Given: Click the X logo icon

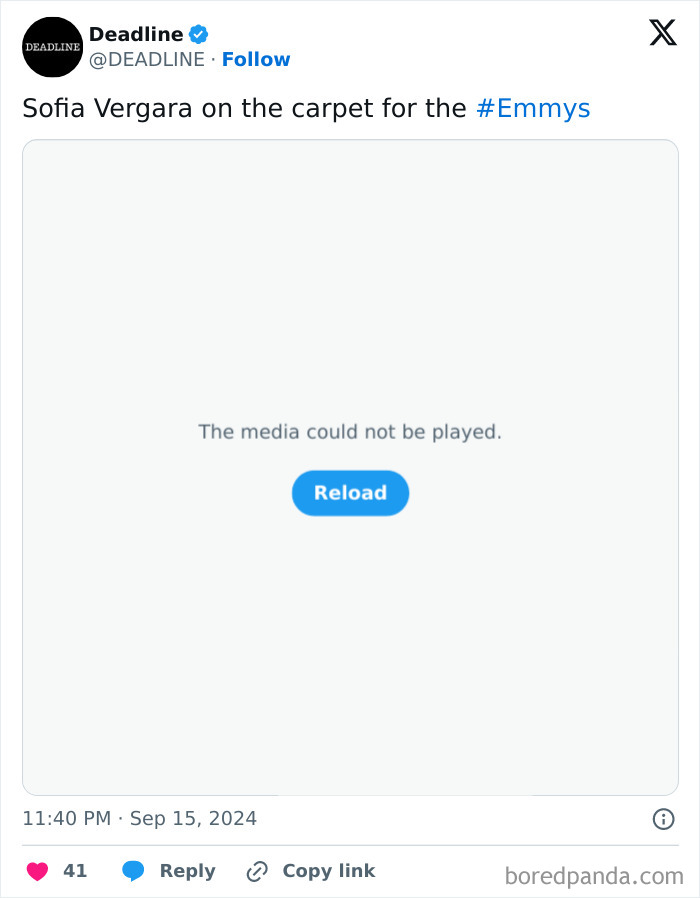Looking at the screenshot, I should point(662,32).
